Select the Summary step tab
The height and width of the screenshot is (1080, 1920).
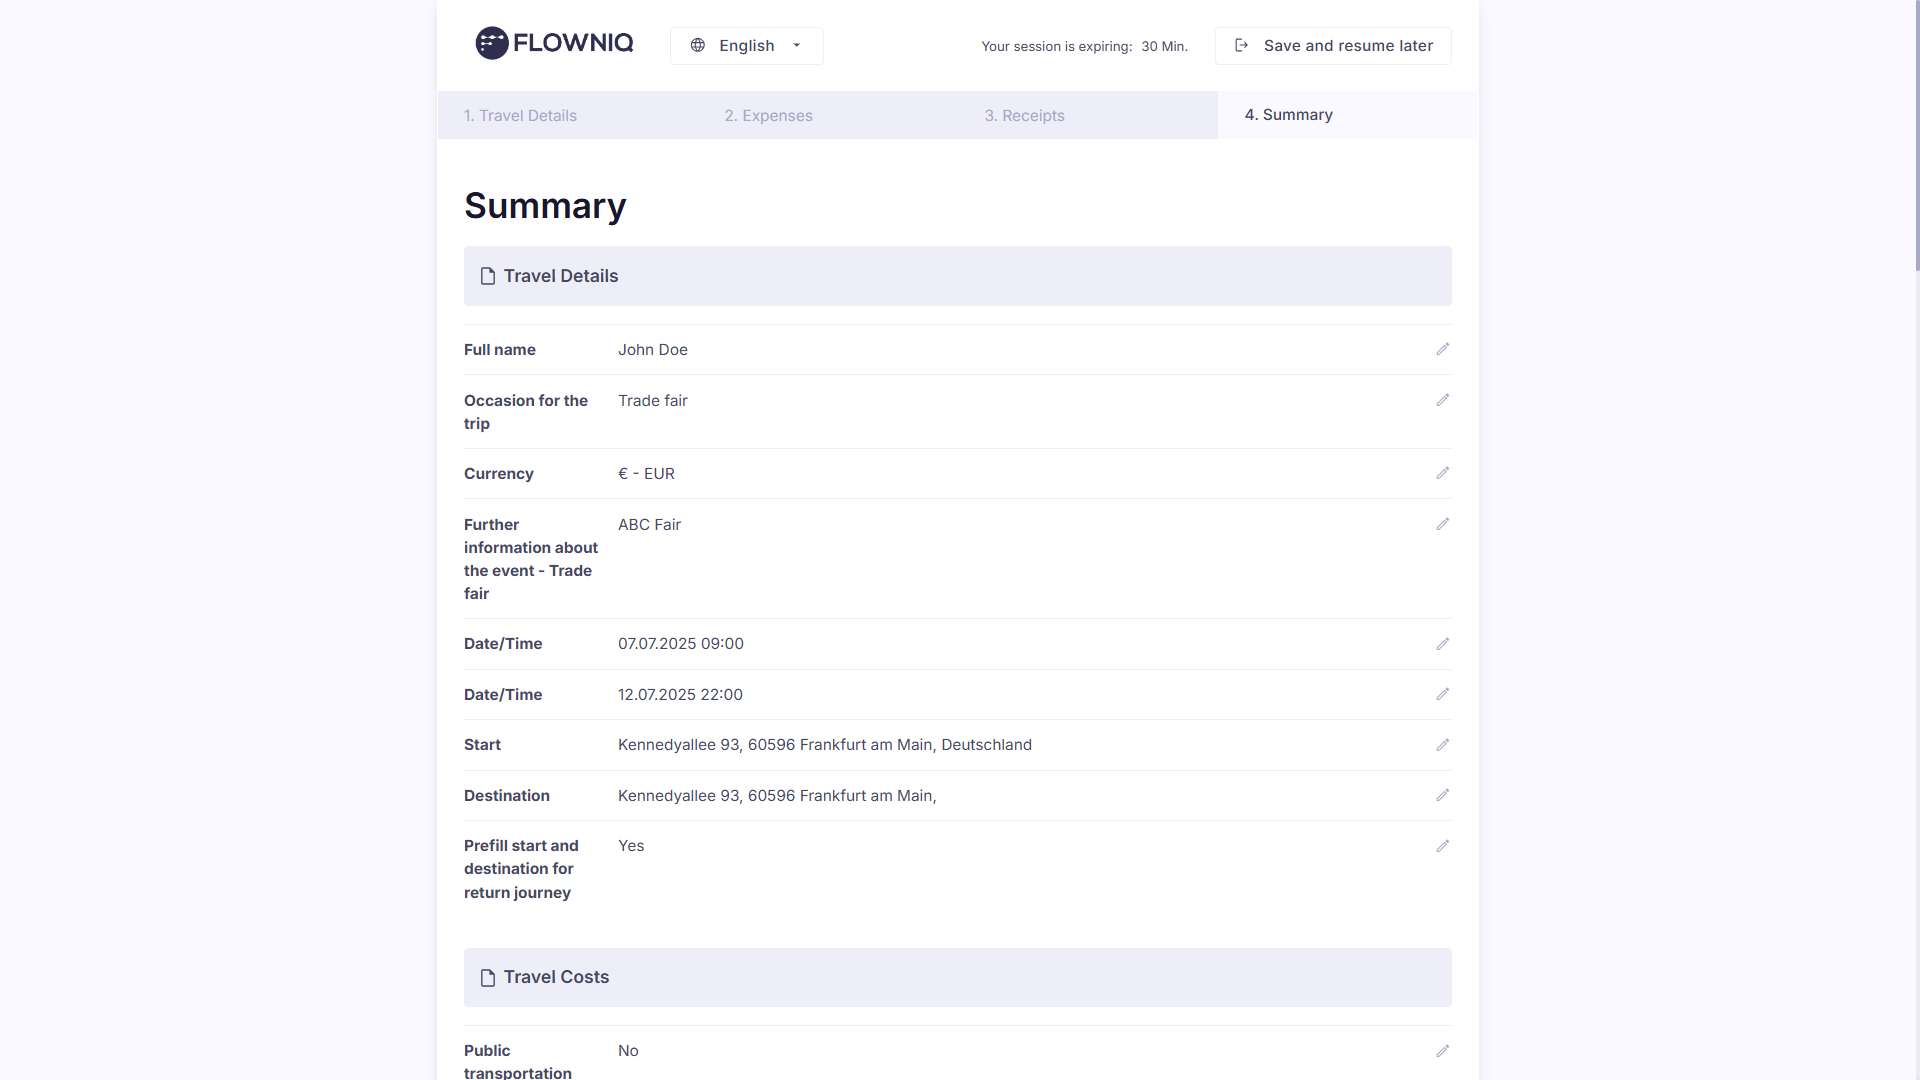click(1288, 115)
